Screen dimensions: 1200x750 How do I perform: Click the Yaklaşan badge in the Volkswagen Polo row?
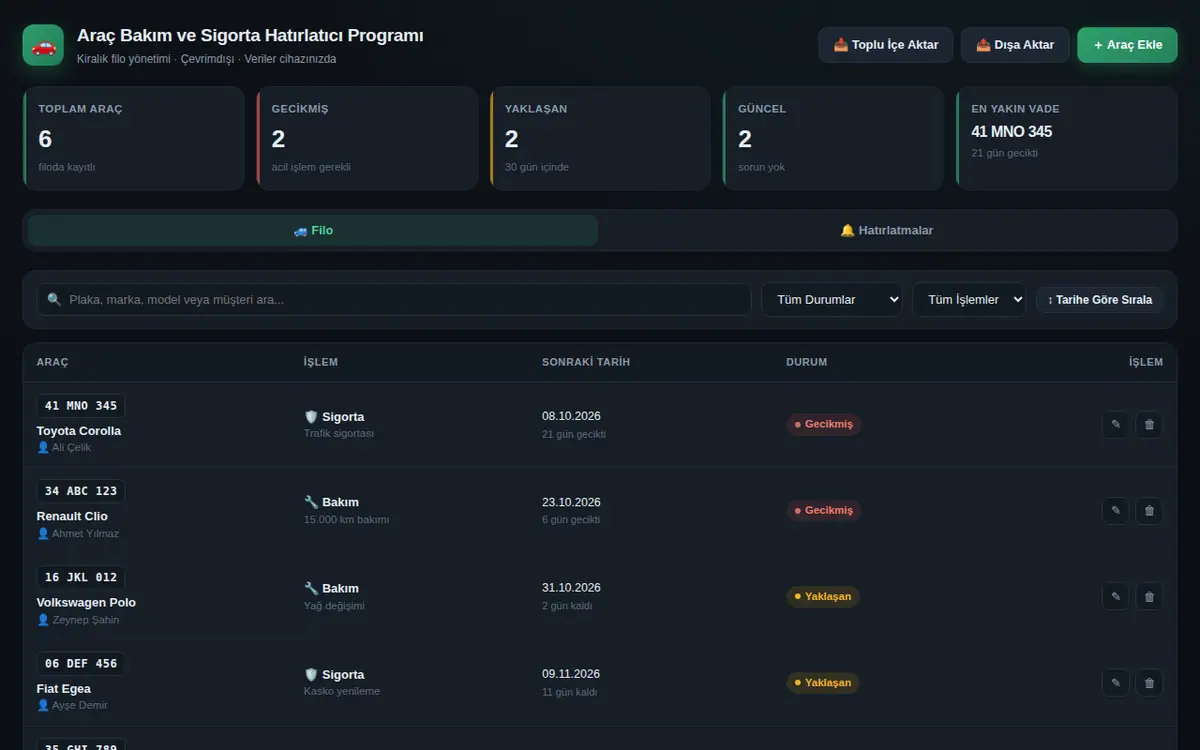(823, 596)
